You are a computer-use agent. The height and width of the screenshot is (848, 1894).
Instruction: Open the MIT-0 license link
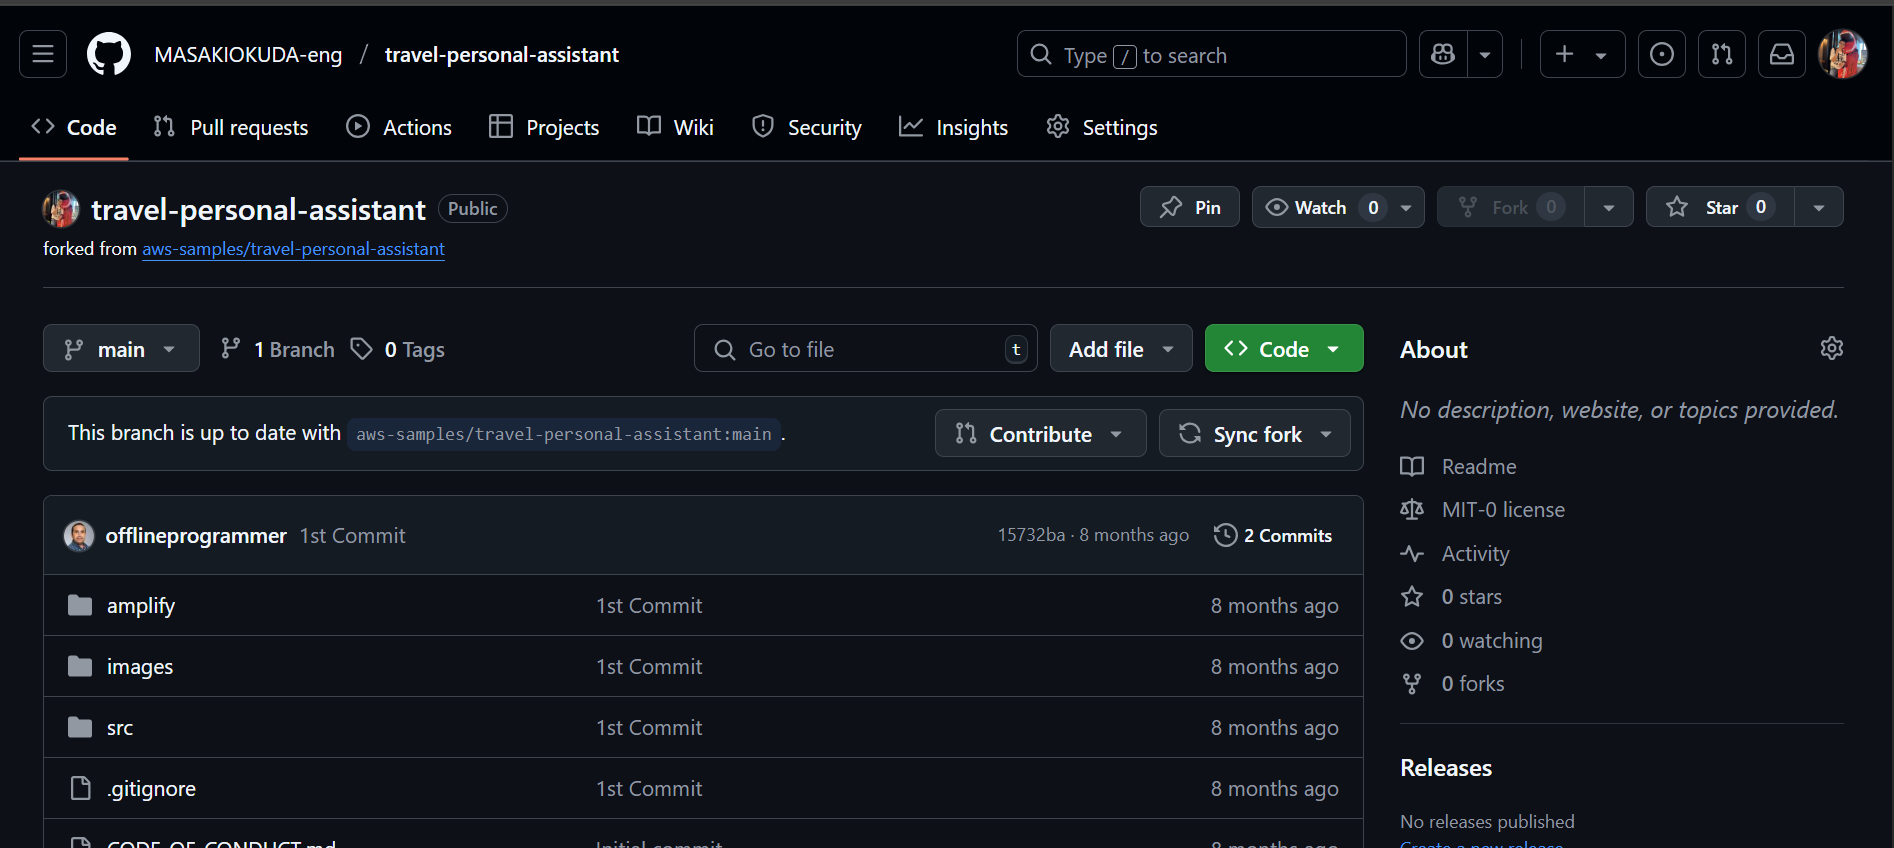[1483, 510]
